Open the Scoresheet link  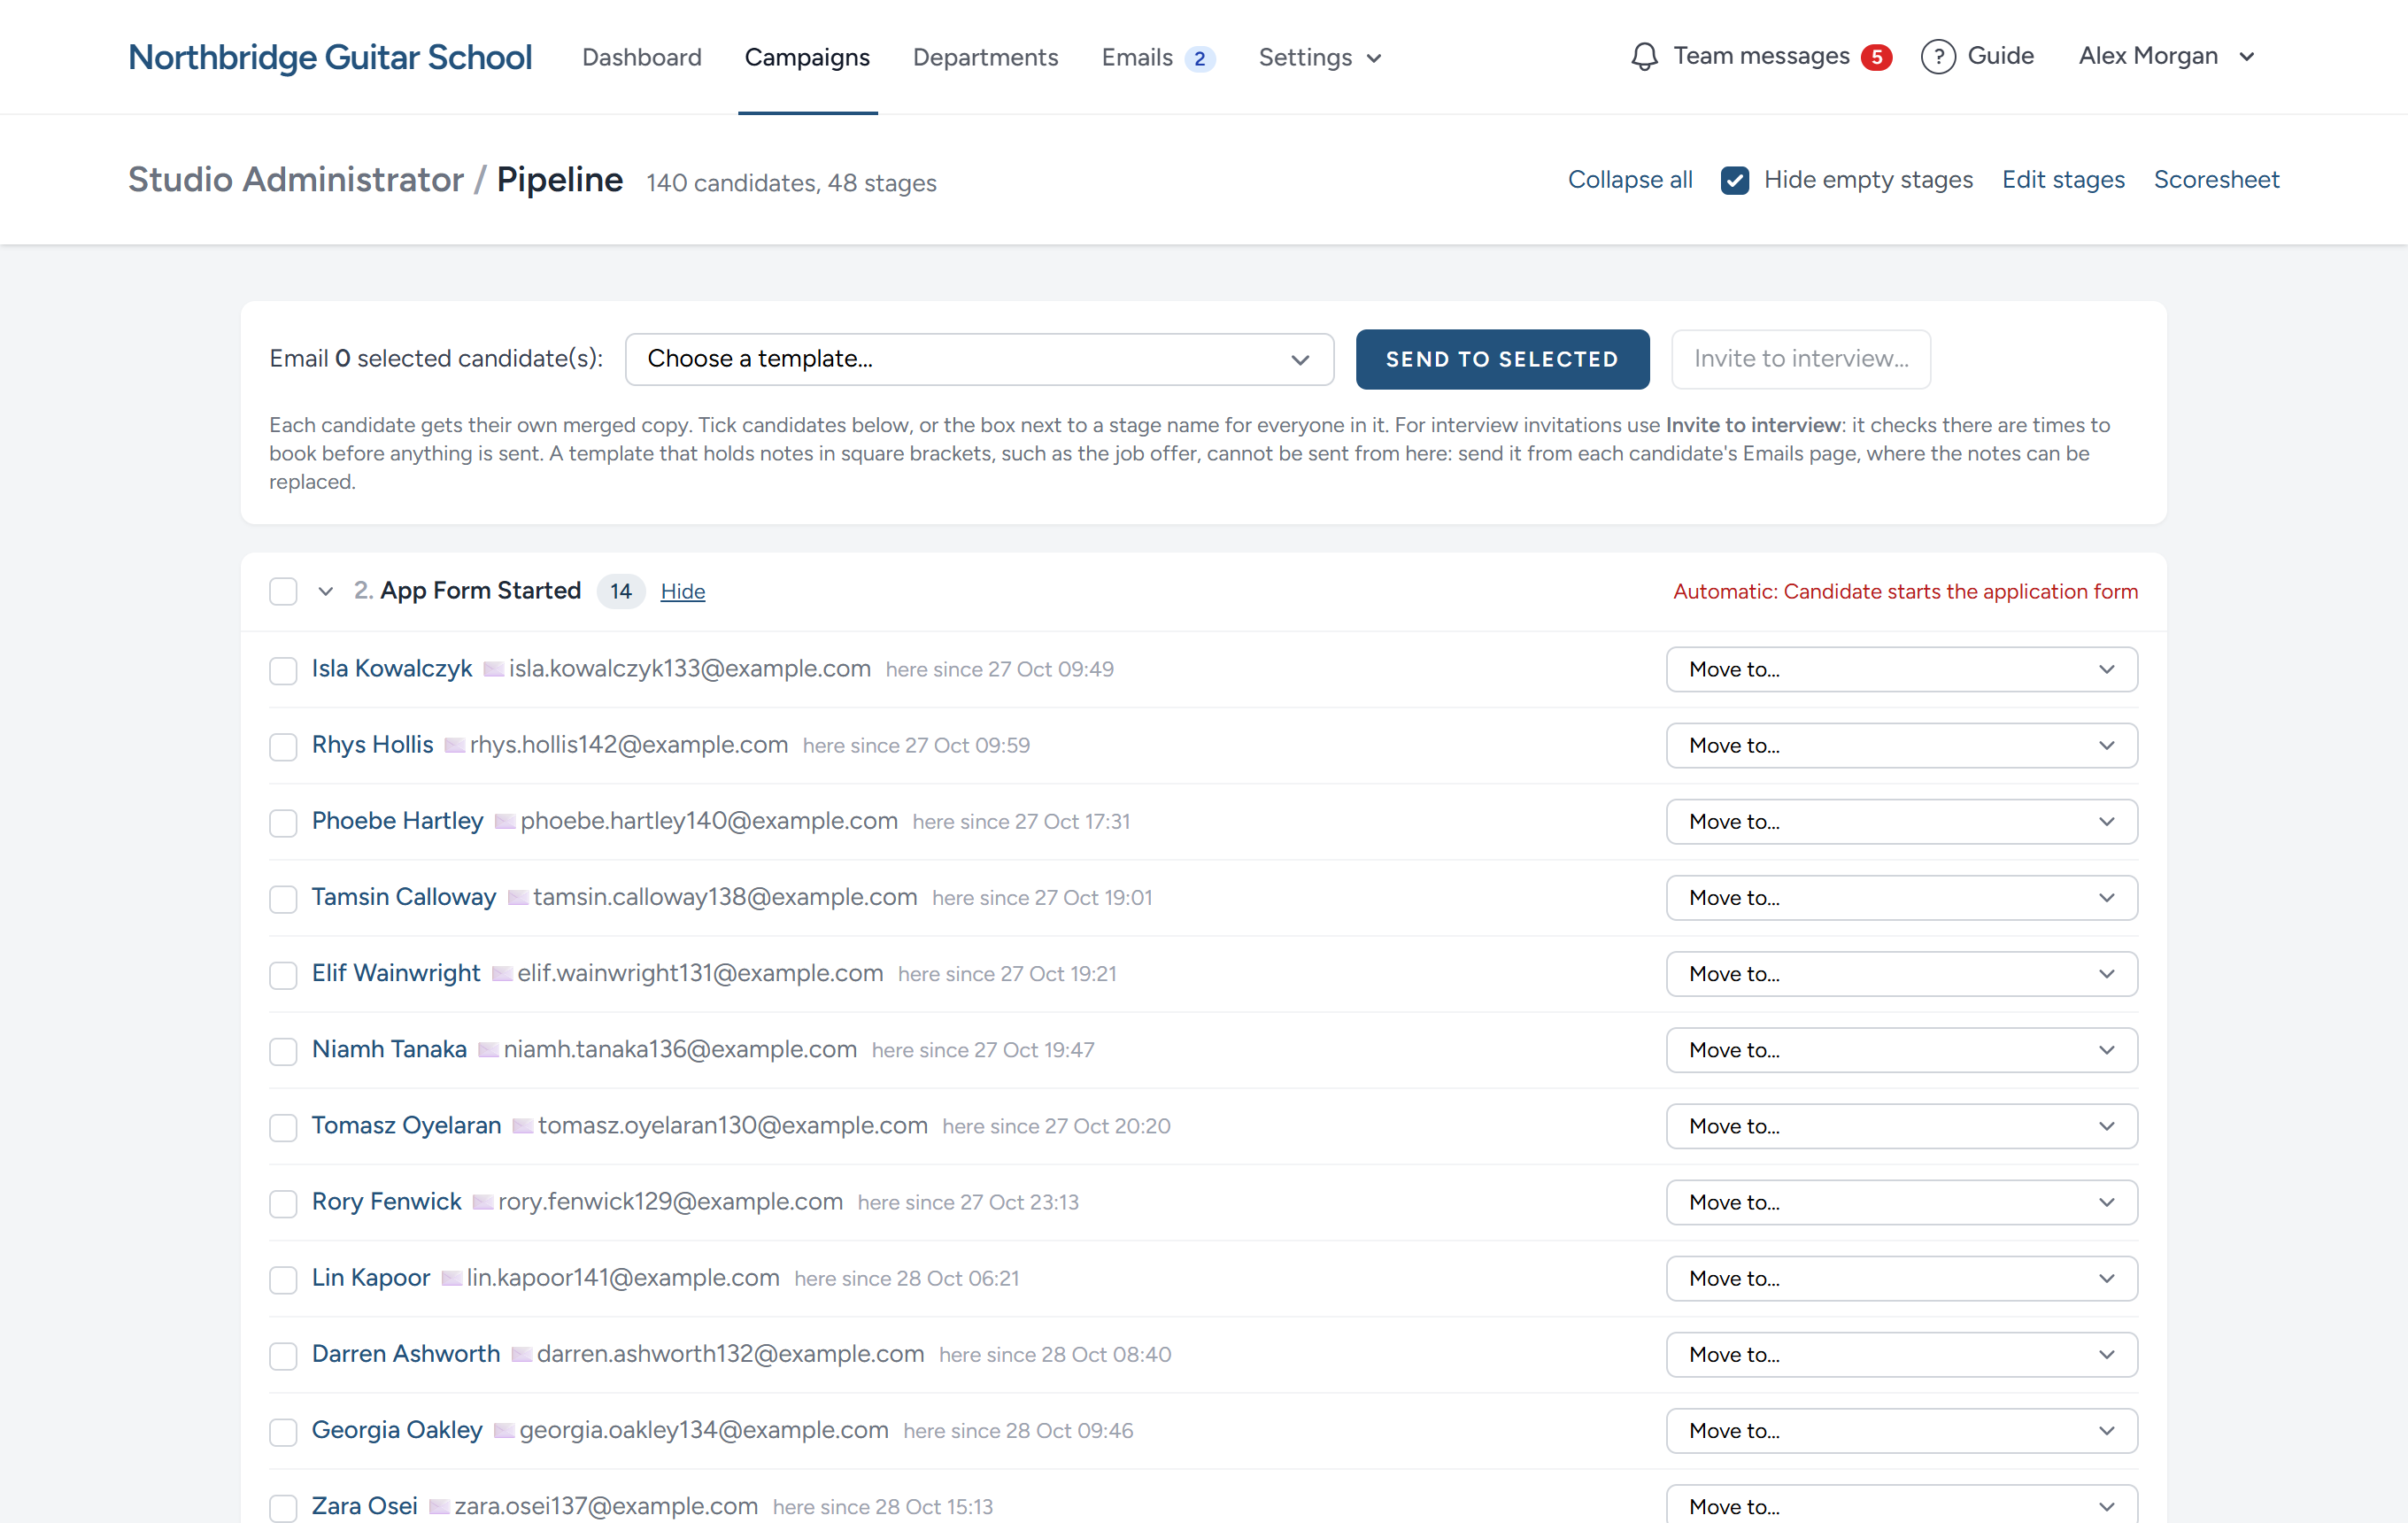pyautogui.click(x=2216, y=180)
